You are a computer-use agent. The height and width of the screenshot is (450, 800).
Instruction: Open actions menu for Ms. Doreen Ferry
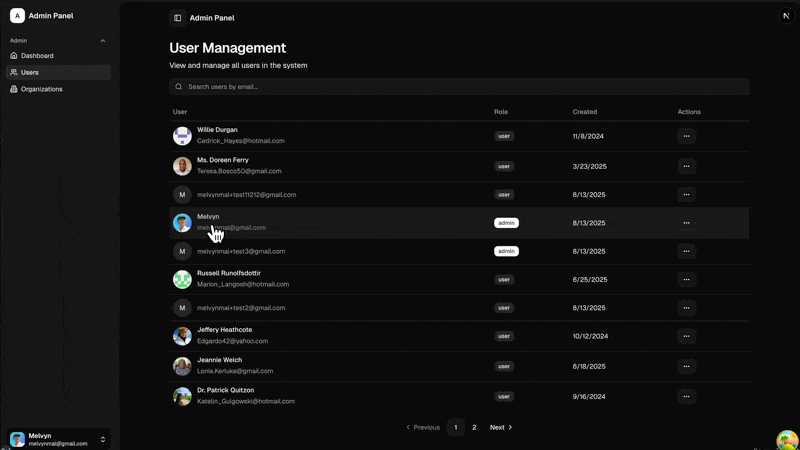point(686,166)
